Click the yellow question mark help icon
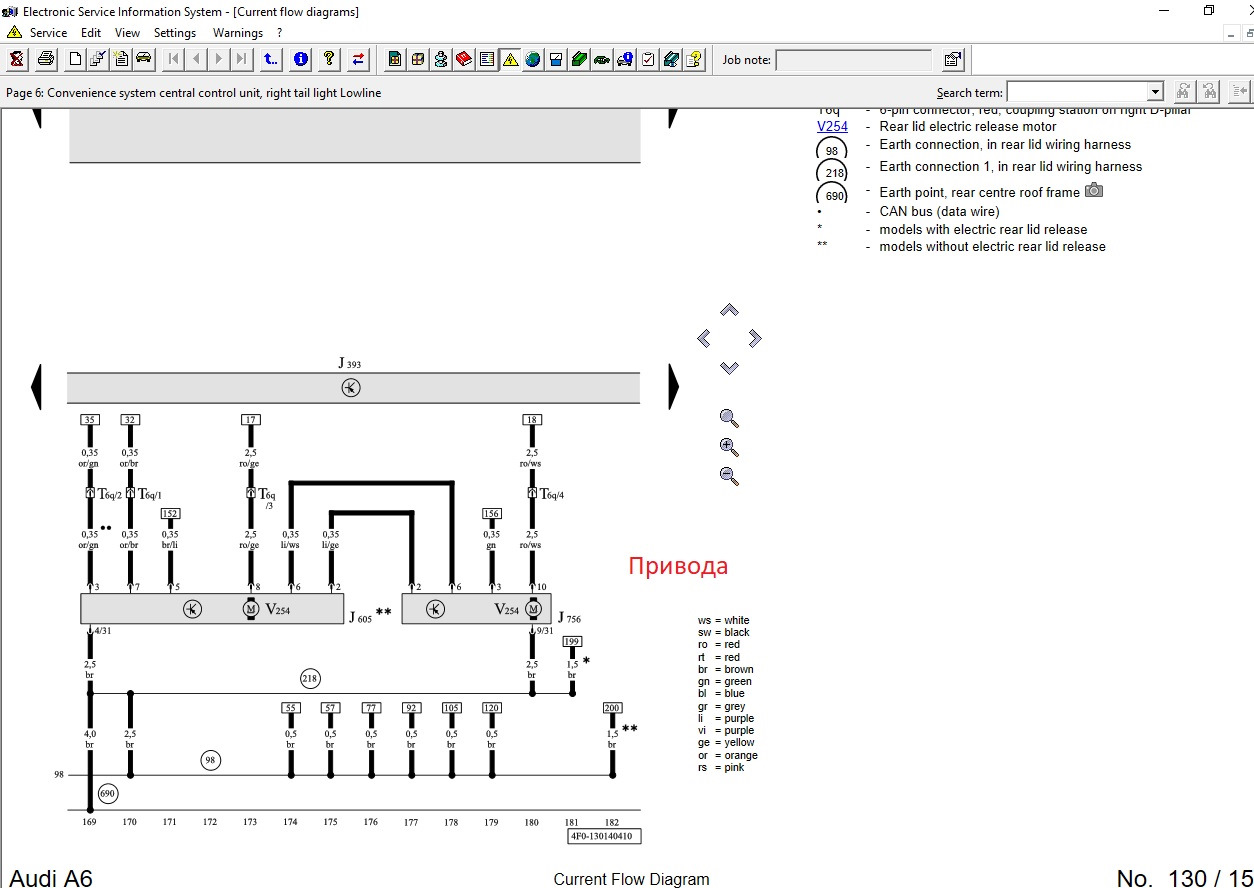This screenshot has height=888, width=1254. coord(329,59)
